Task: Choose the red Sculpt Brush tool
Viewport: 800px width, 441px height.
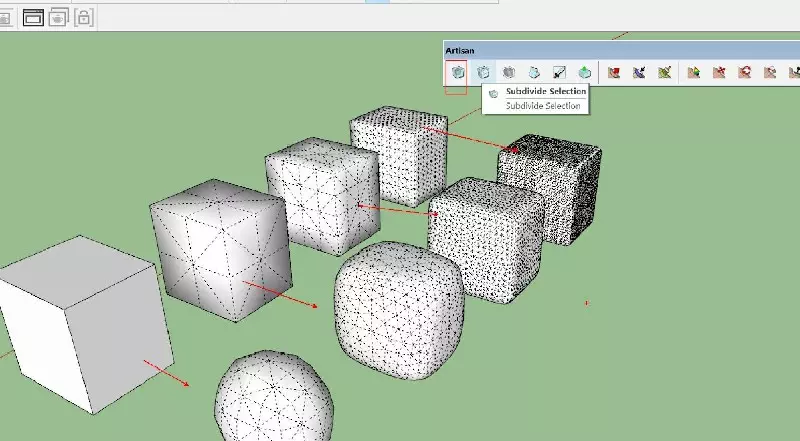Action: click(x=614, y=72)
